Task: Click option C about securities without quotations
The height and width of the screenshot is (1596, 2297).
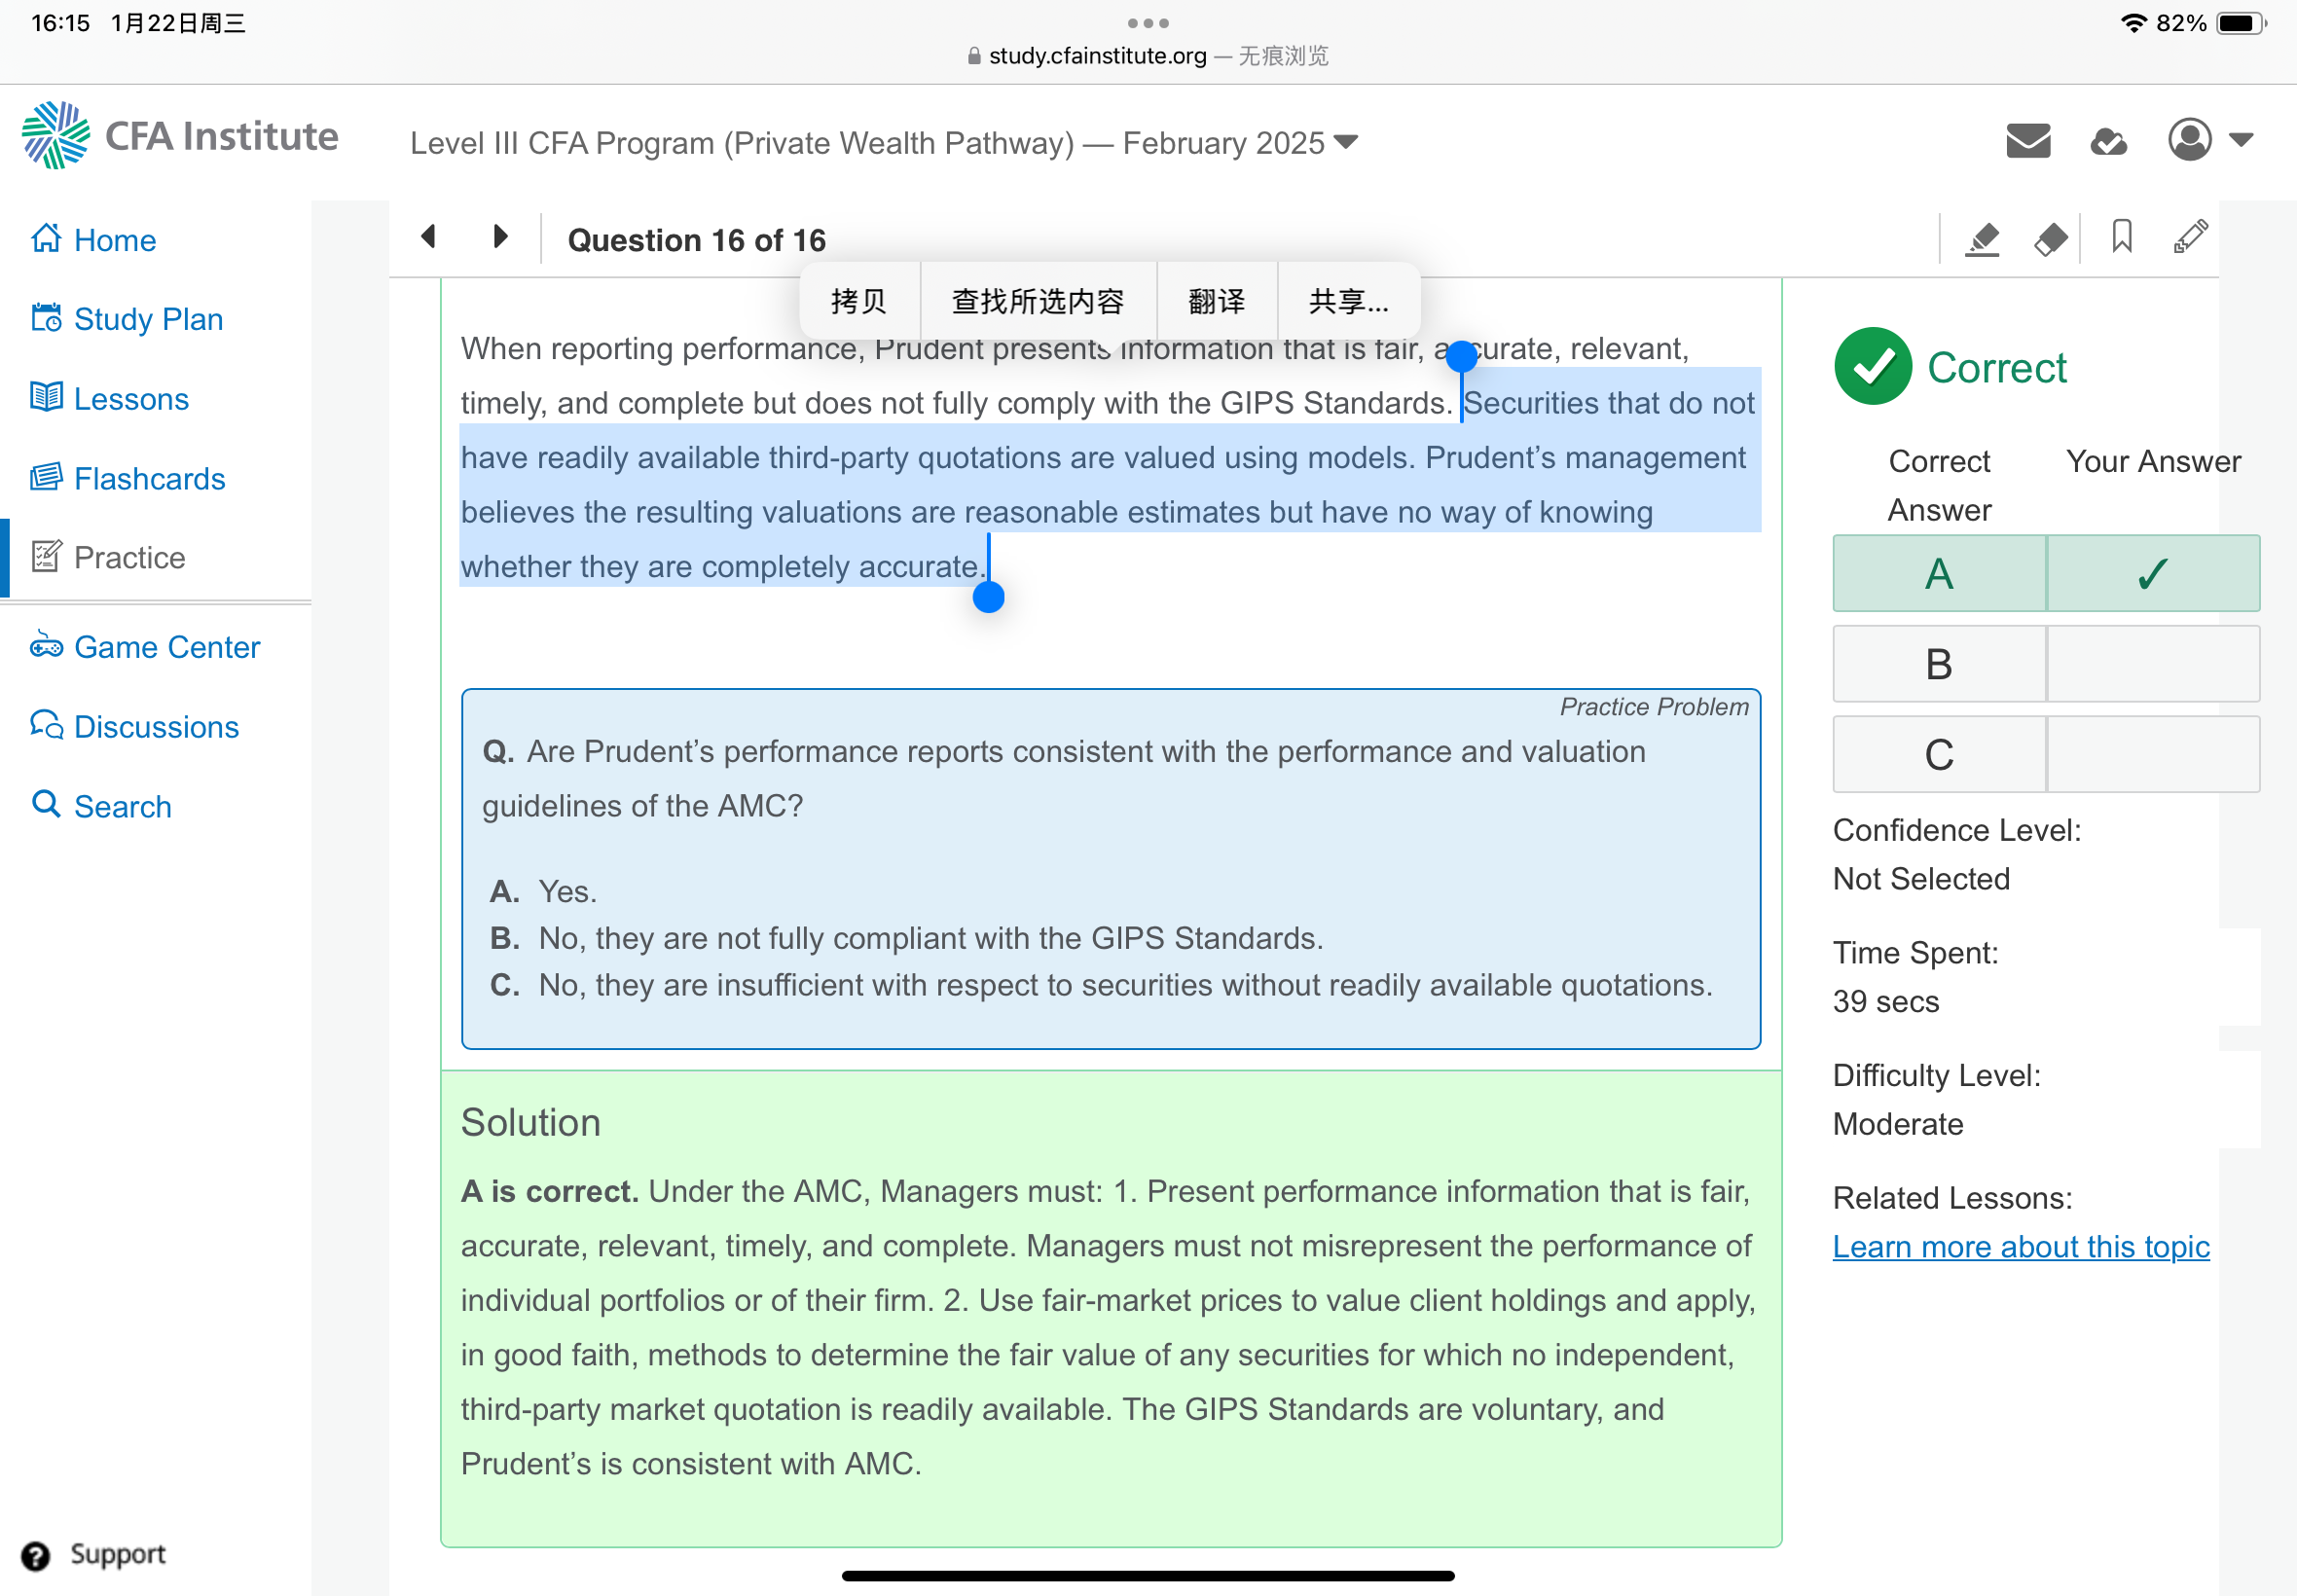Action: pyautogui.click(x=1101, y=985)
